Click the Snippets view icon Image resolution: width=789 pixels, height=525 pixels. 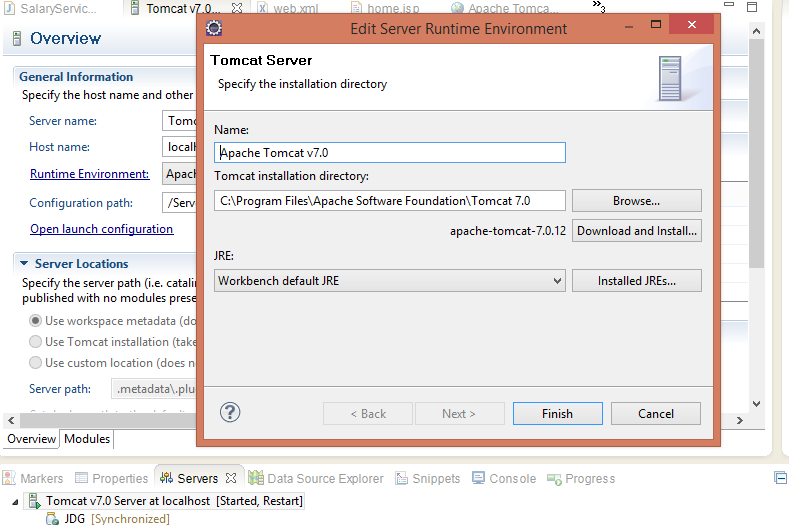click(402, 478)
